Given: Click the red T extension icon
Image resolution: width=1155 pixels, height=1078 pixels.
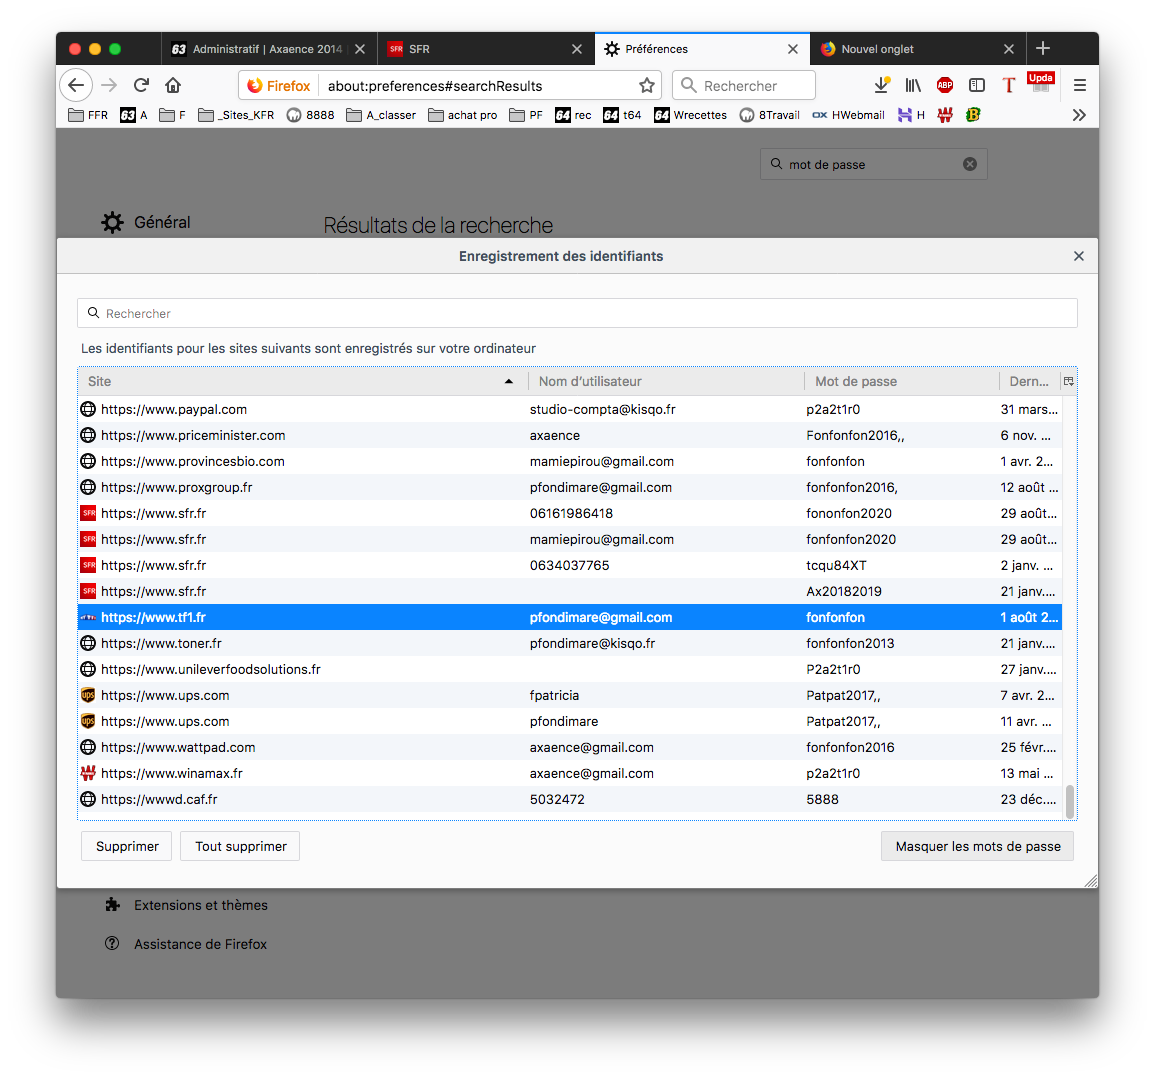Looking at the screenshot, I should (x=1008, y=85).
